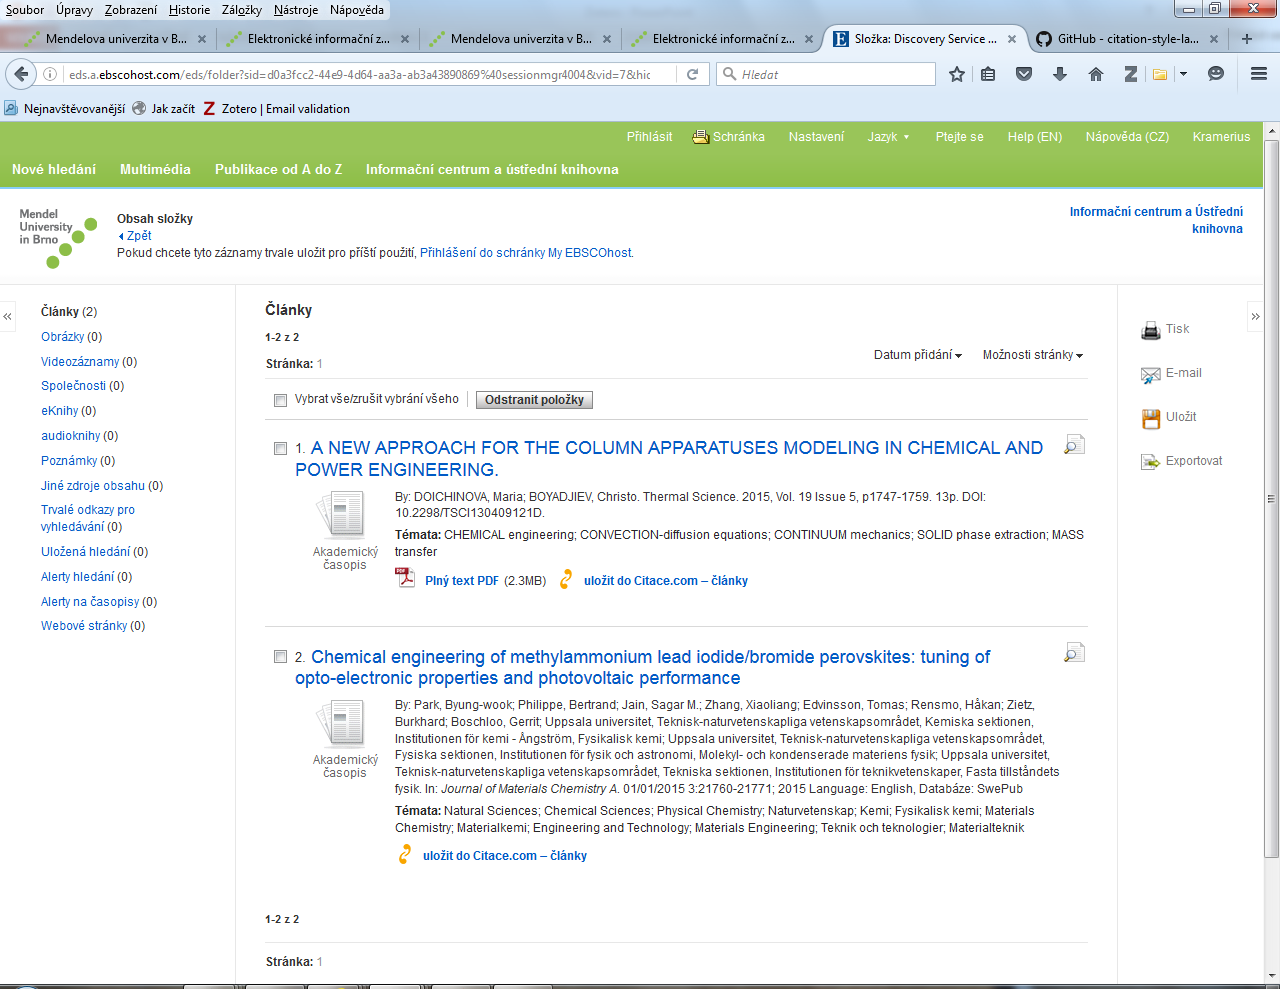Image resolution: width=1280 pixels, height=989 pixels.
Task: Open the downloads arrow icon
Action: click(x=1060, y=74)
